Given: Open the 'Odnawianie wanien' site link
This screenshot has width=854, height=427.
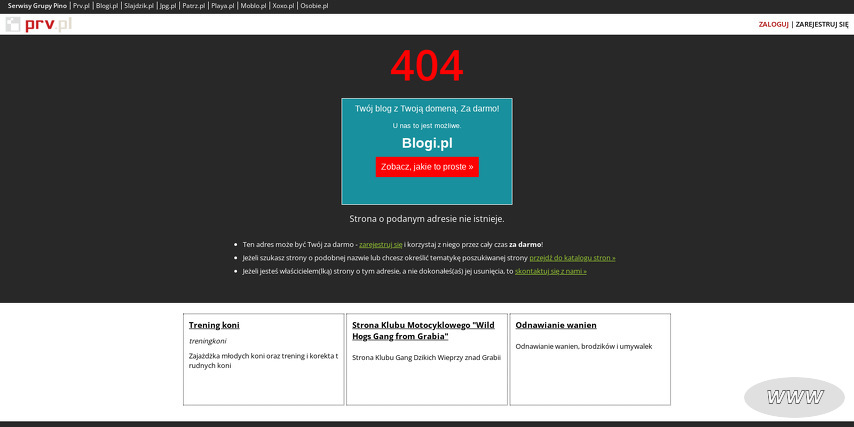Looking at the screenshot, I should (x=555, y=325).
